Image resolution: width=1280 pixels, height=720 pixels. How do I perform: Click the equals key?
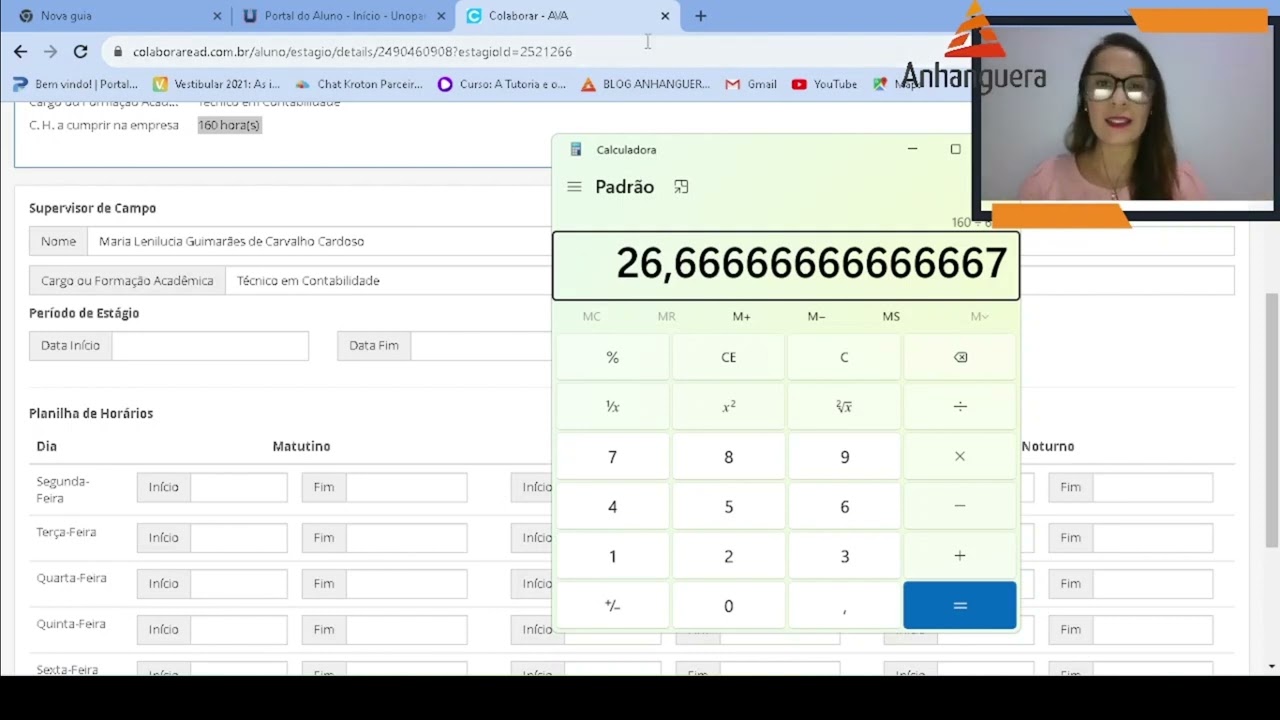tap(960, 606)
